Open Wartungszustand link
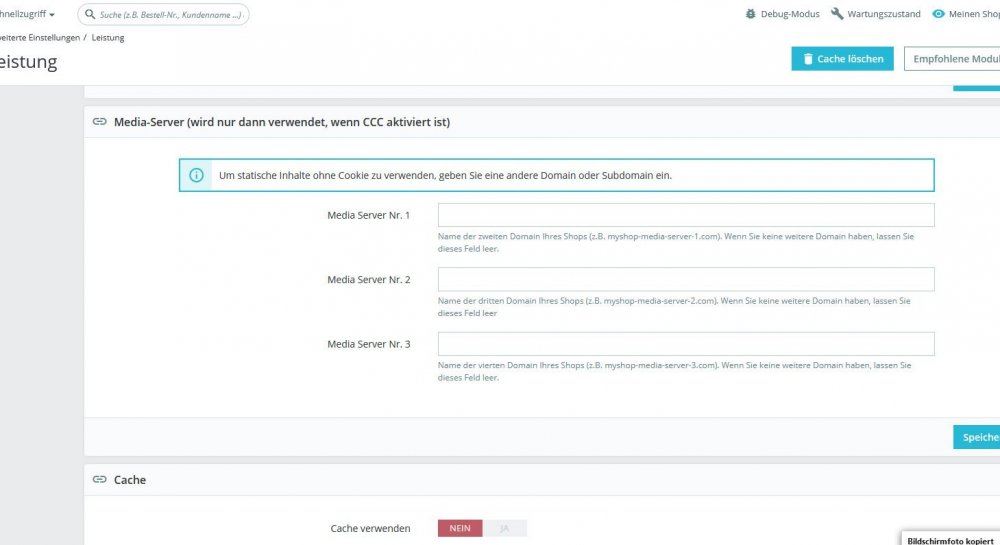 tap(876, 13)
